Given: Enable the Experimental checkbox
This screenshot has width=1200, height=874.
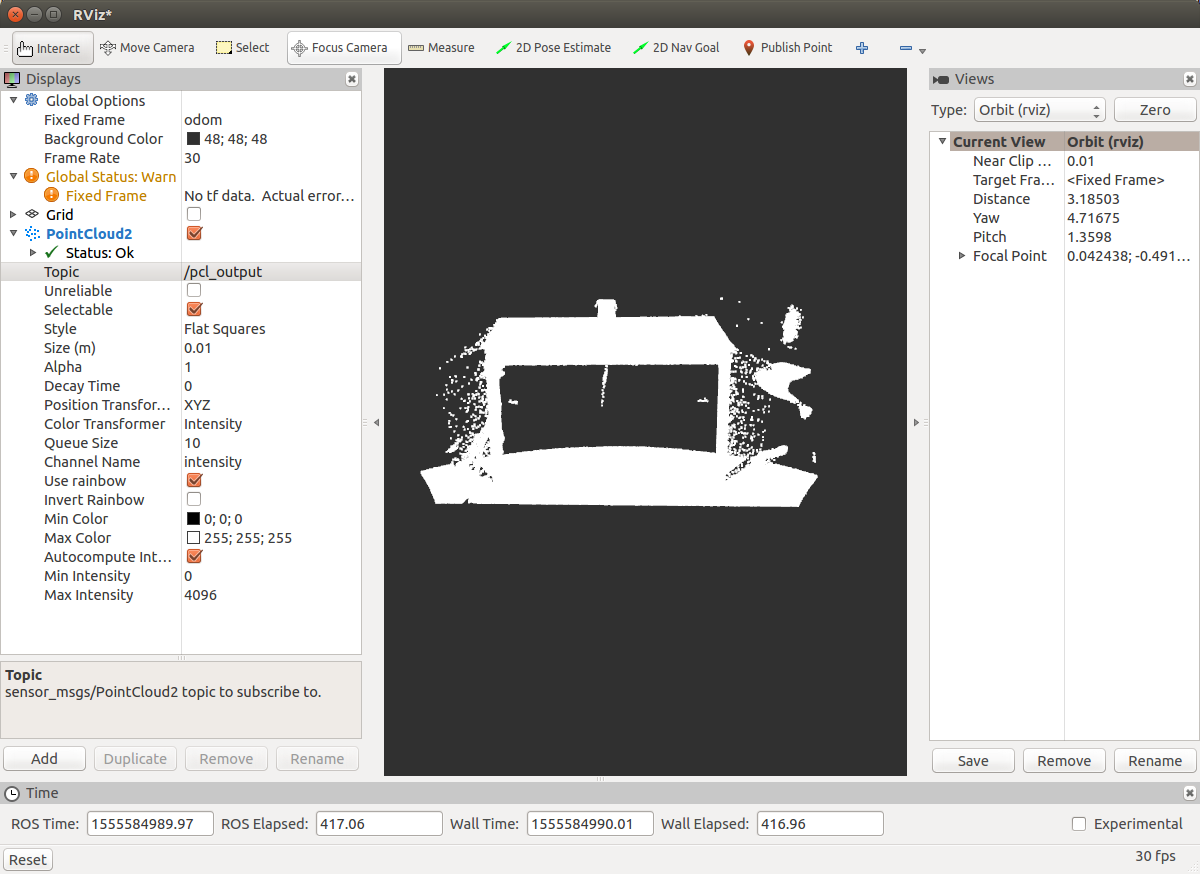Looking at the screenshot, I should coord(1079,824).
